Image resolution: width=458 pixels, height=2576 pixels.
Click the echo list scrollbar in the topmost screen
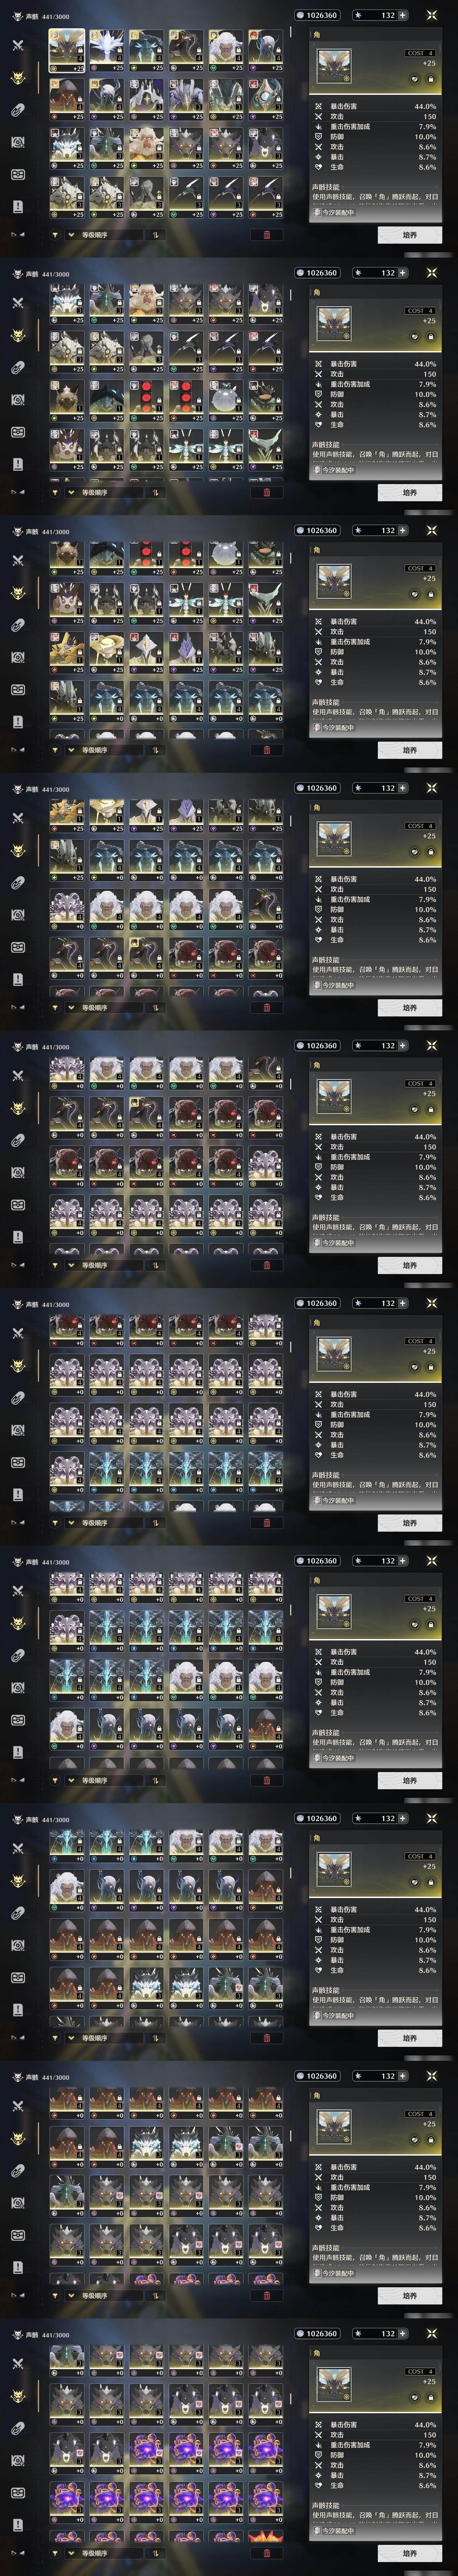pyautogui.click(x=291, y=32)
